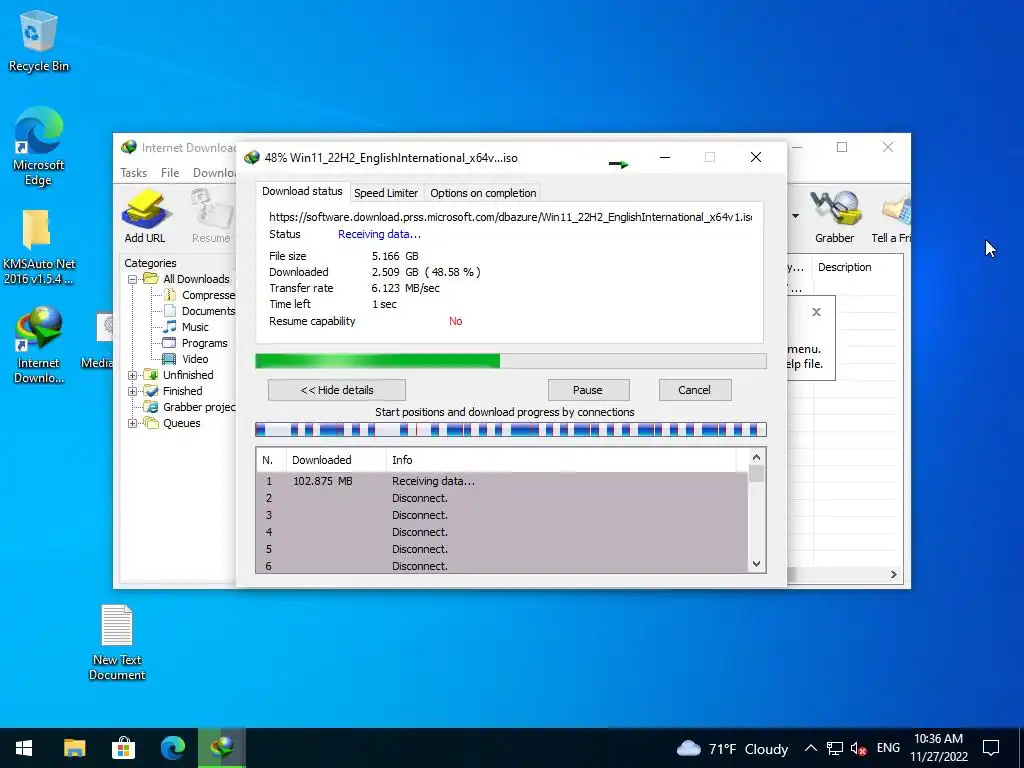Viewport: 1024px width, 768px height.
Task: Select Internet Download Manager desktop shortcut
Action: pyautogui.click(x=39, y=345)
